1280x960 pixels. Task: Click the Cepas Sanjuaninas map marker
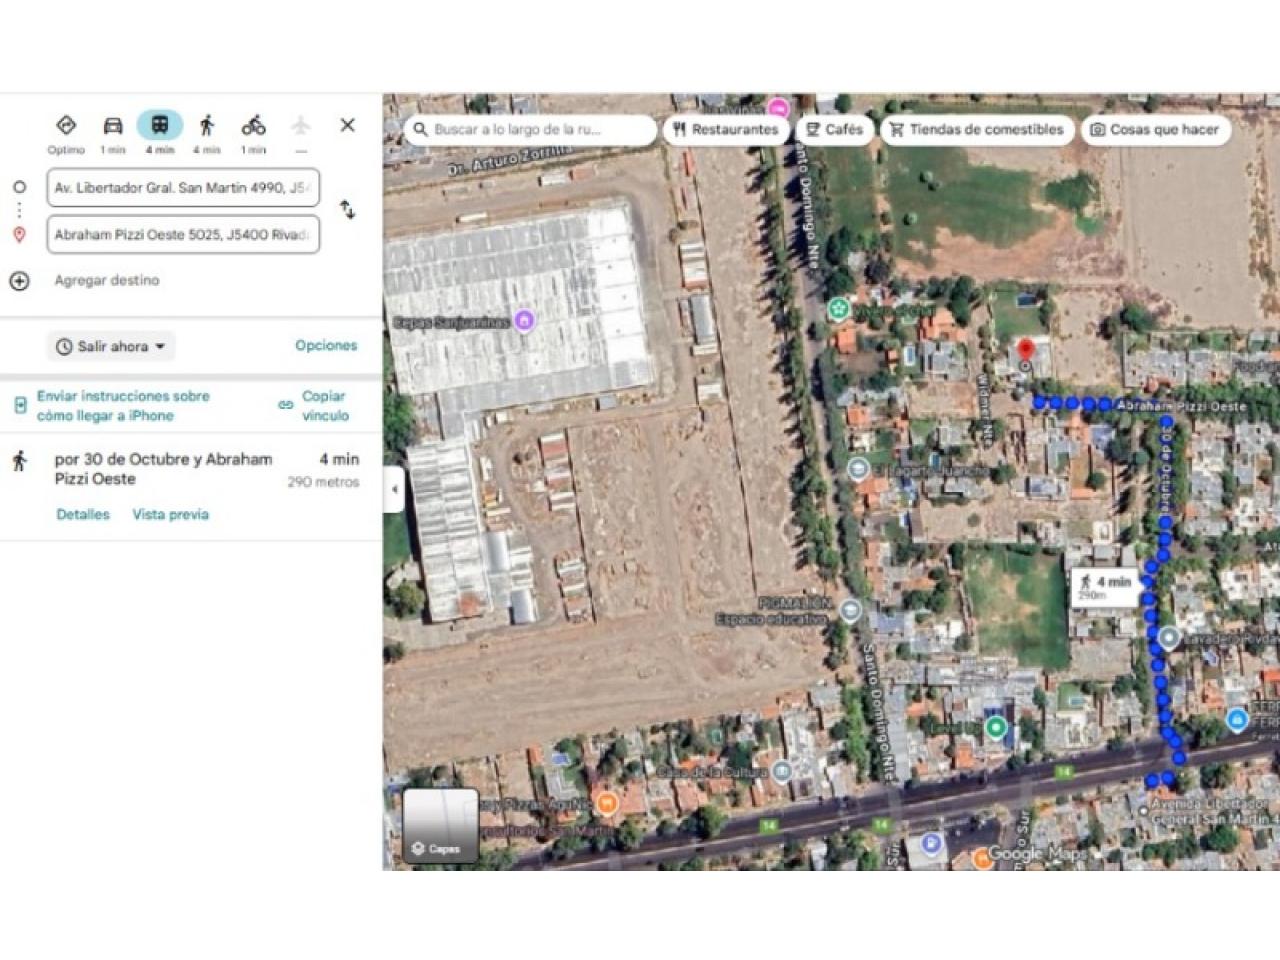tap(523, 321)
